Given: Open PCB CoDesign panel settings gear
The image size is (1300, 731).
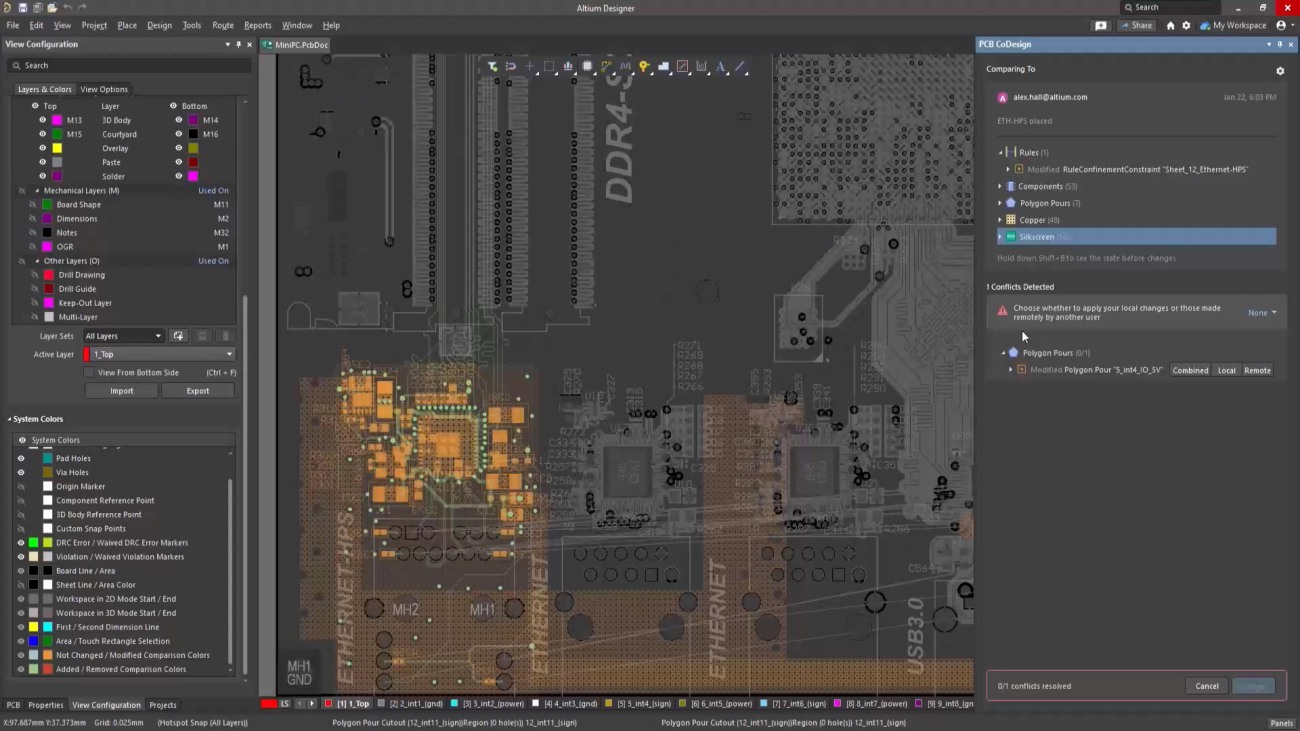Looking at the screenshot, I should point(1280,71).
